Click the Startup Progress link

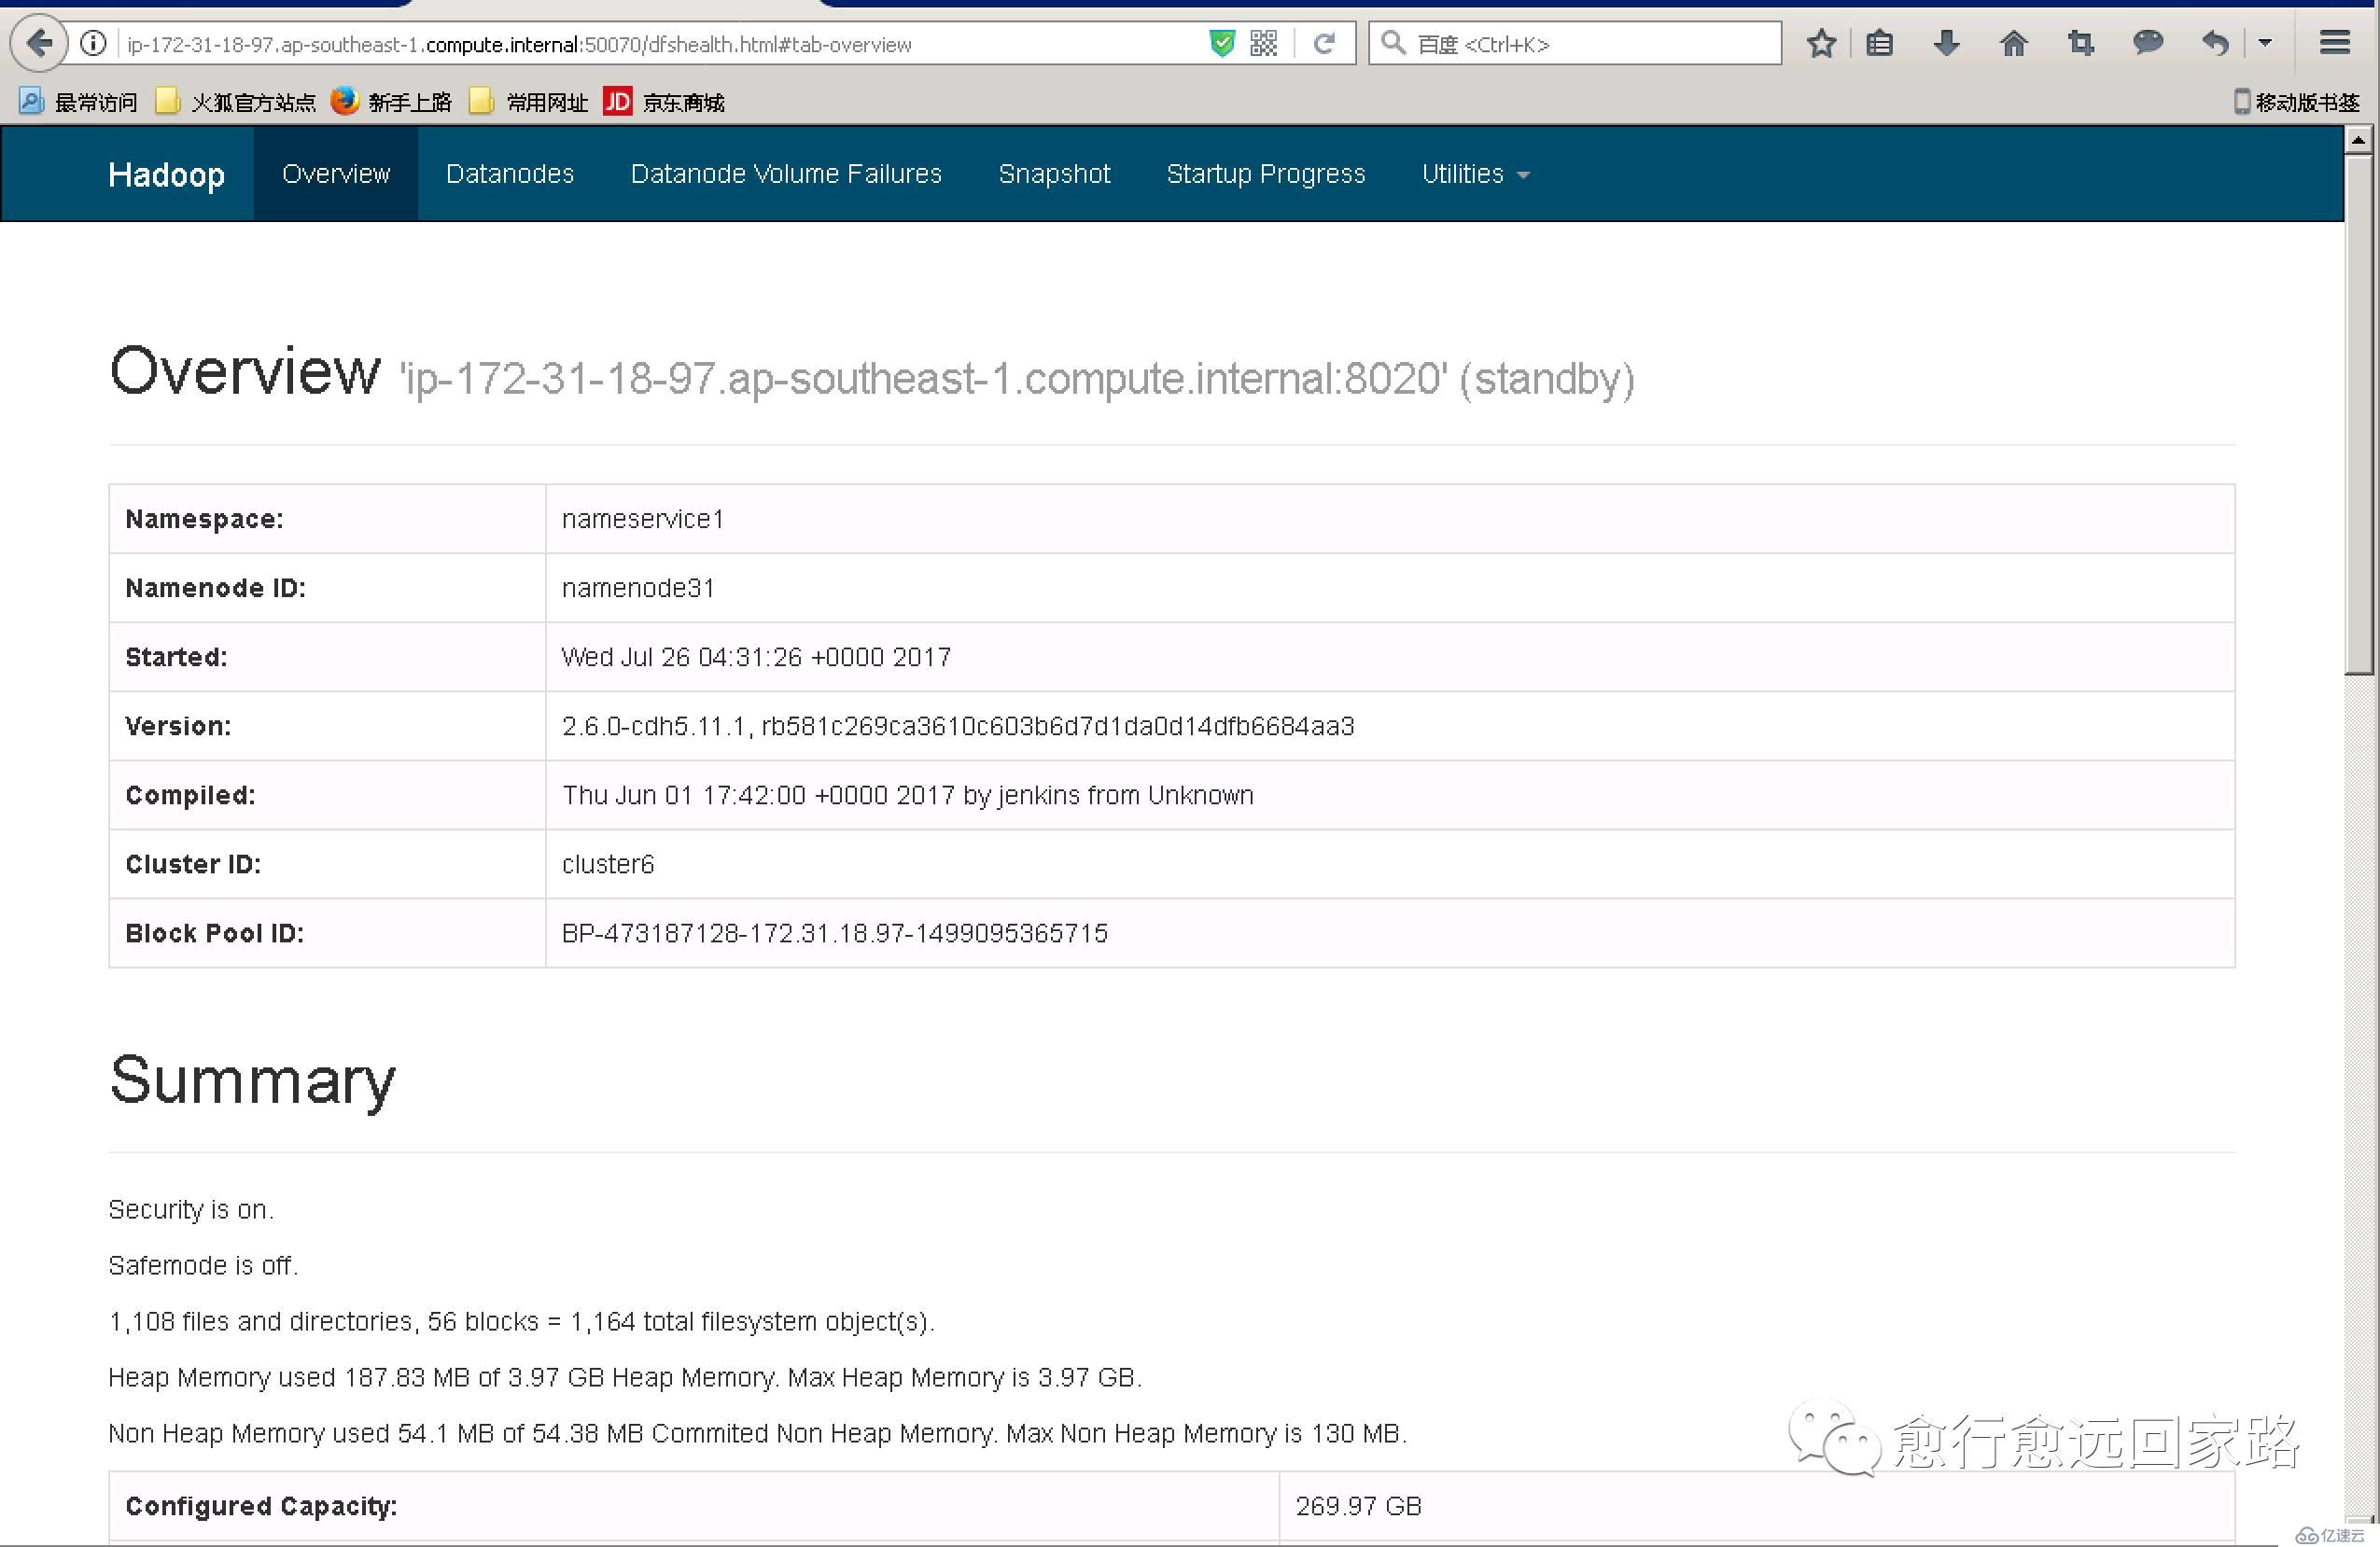[1267, 174]
